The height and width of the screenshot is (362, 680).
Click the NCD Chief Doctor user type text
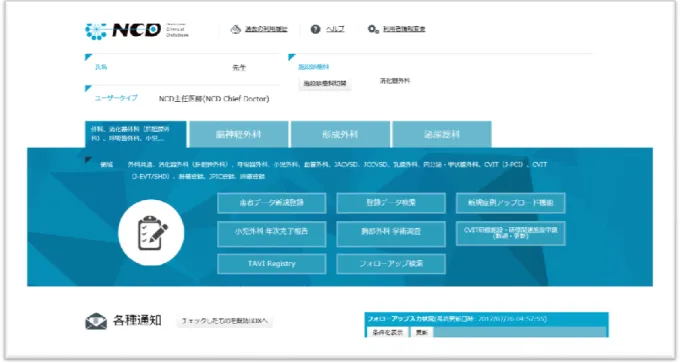(x=214, y=99)
